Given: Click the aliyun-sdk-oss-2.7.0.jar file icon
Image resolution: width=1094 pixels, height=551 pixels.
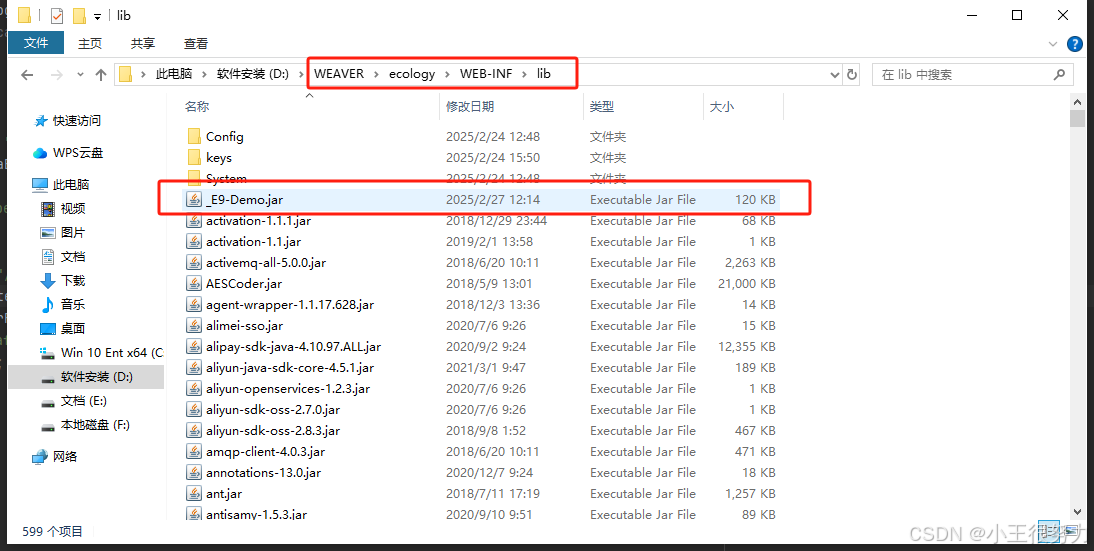Looking at the screenshot, I should (x=194, y=409).
